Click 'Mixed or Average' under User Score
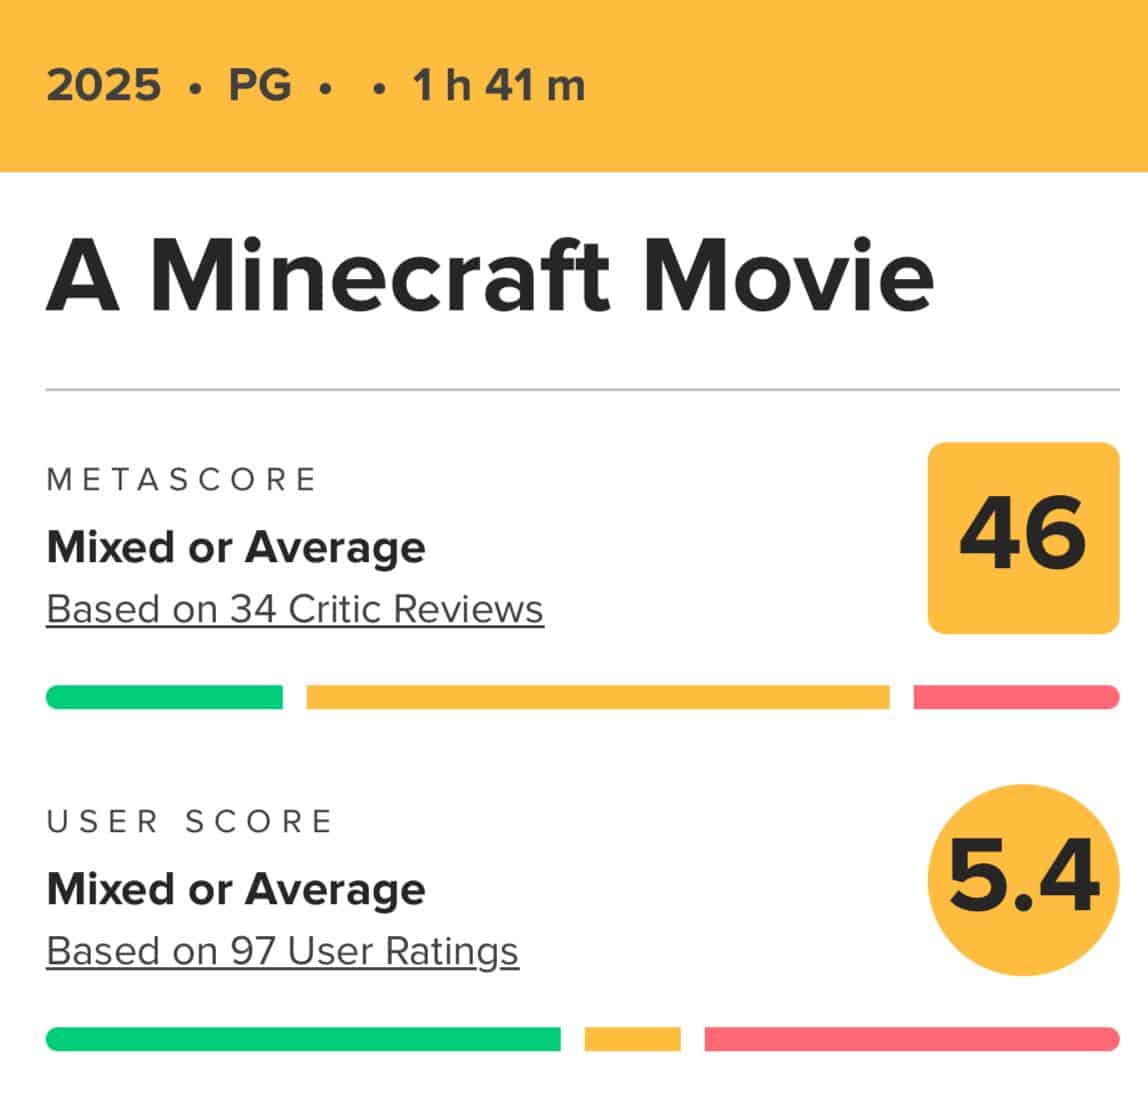Screen dimensions: 1148x1096 236,890
